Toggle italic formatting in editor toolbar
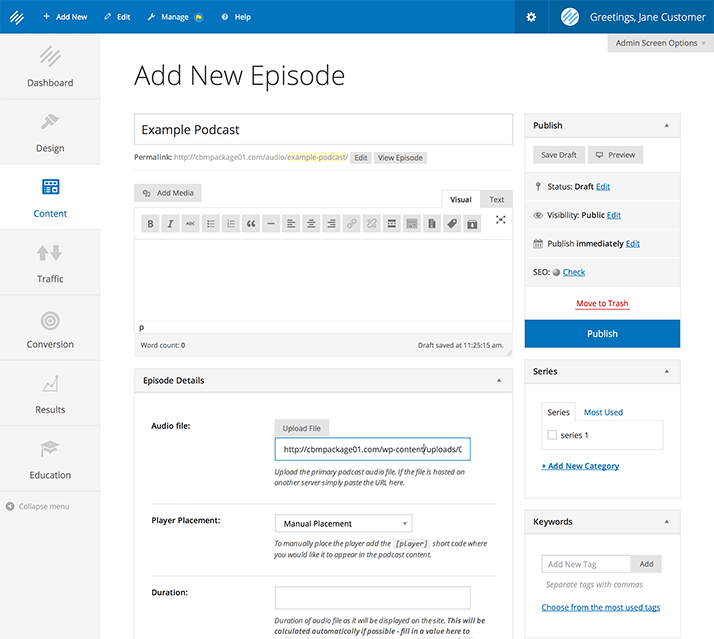Image resolution: width=714 pixels, height=639 pixels. click(x=170, y=224)
